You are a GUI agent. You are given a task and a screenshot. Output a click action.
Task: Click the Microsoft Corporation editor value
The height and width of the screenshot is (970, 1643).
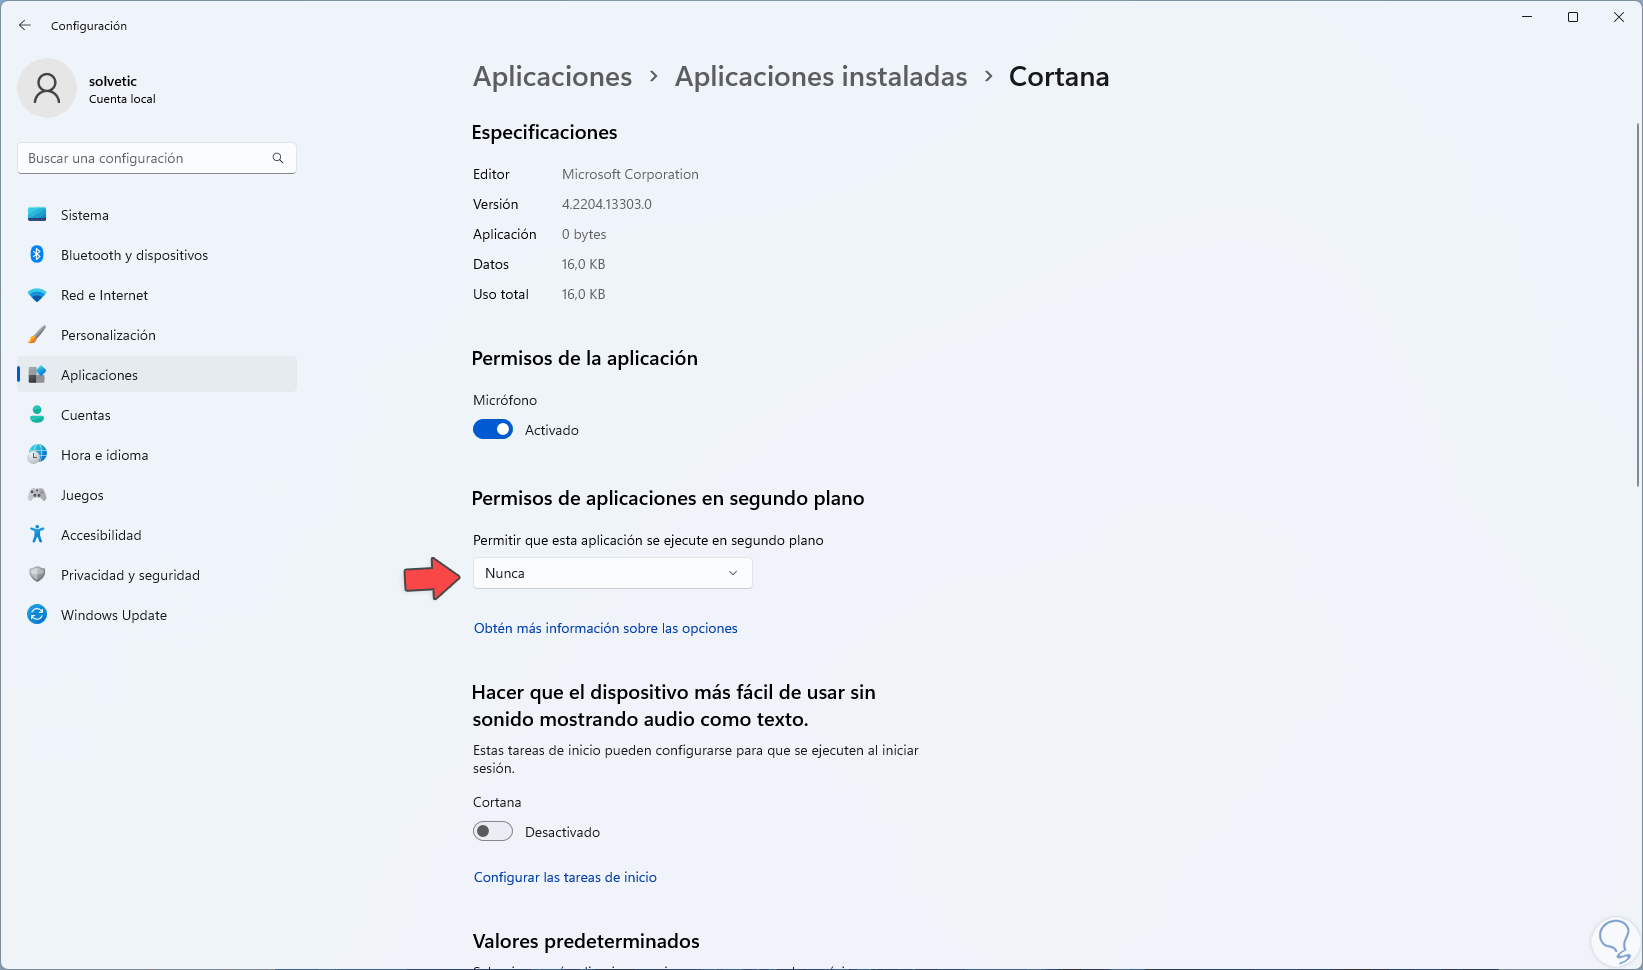pyautogui.click(x=630, y=174)
